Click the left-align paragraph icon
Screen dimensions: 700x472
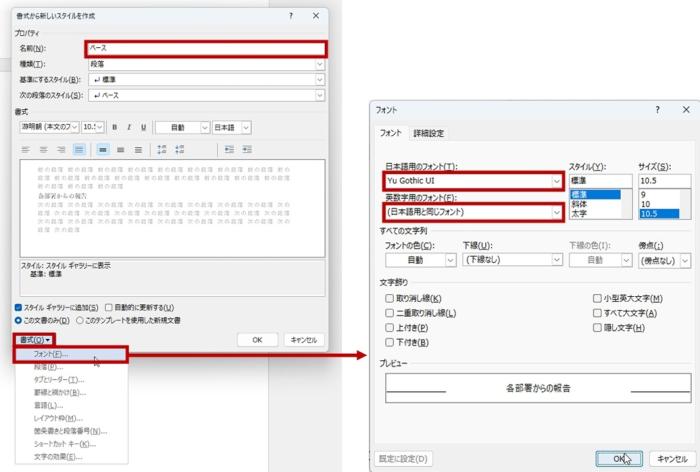(27, 149)
